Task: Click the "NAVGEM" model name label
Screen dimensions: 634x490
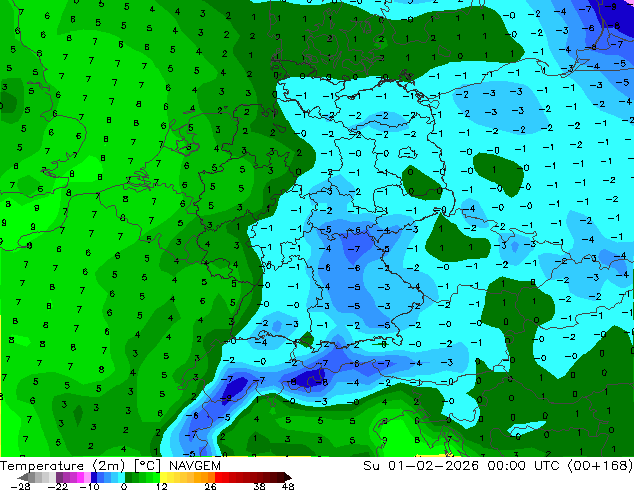Action: pos(195,466)
